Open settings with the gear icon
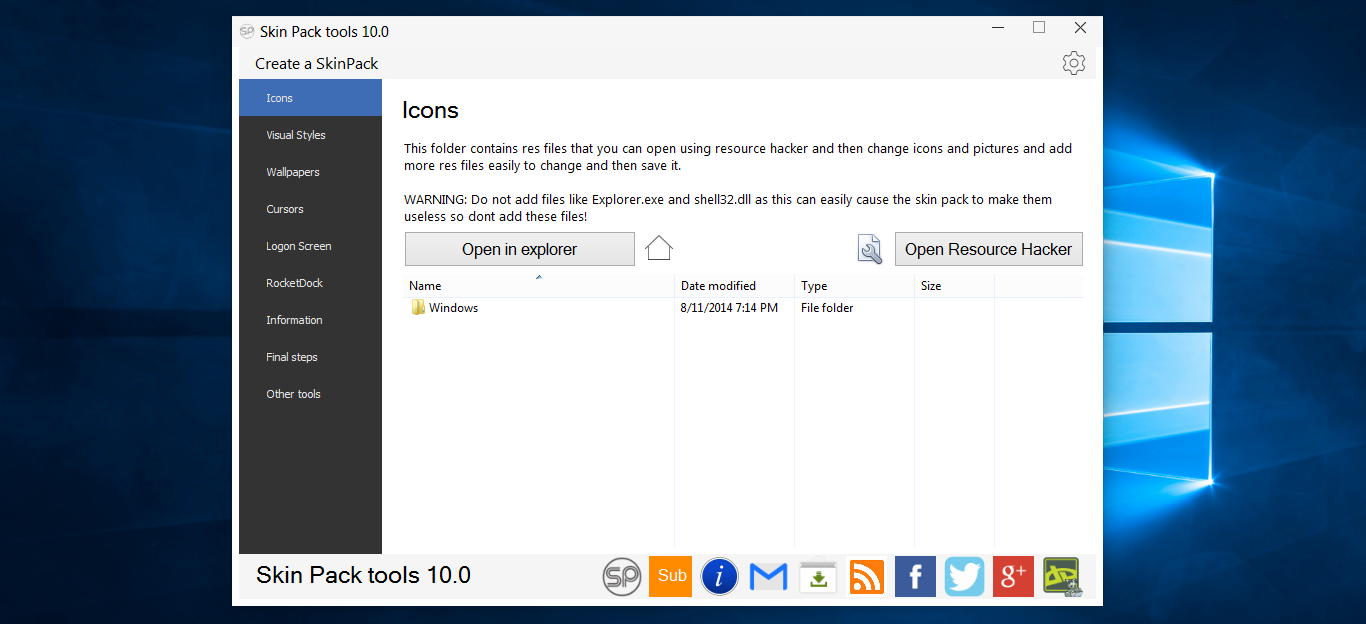Viewport: 1366px width, 624px height. [x=1074, y=63]
